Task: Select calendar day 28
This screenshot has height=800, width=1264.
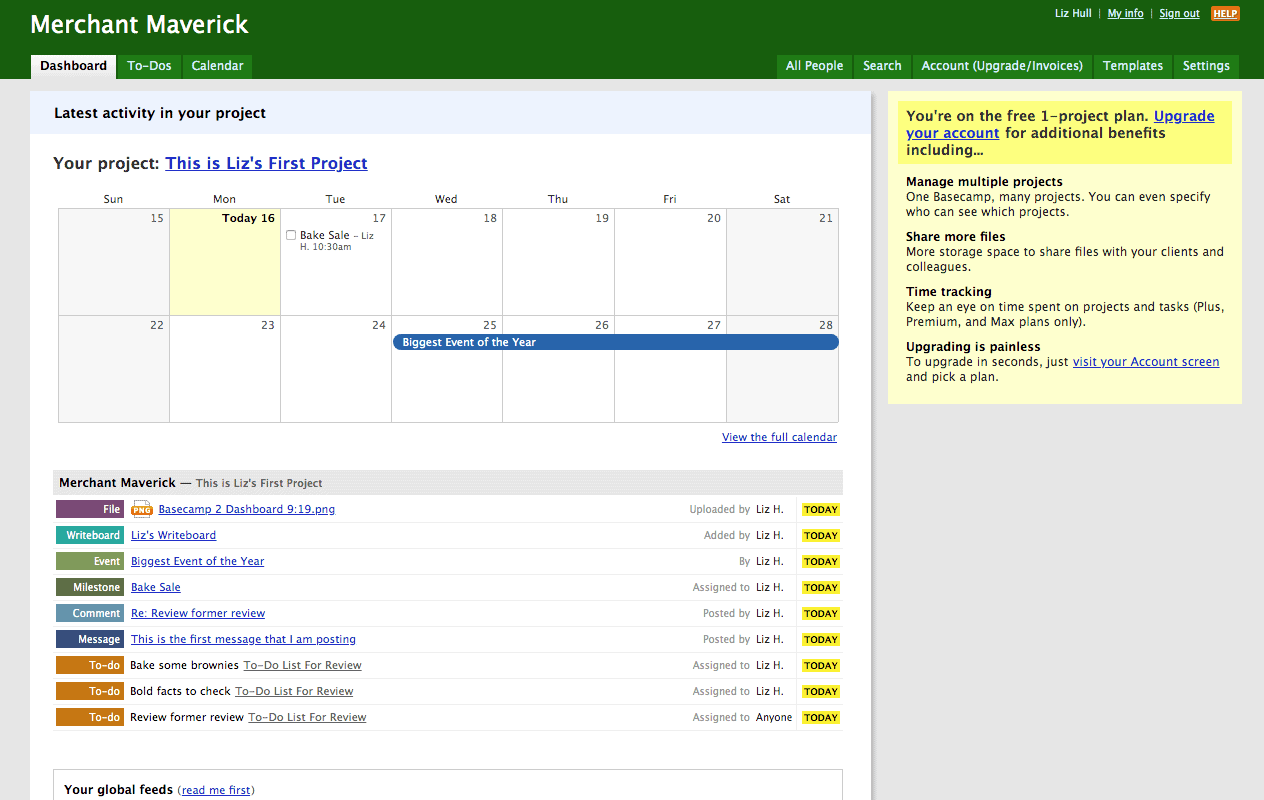Action: [782, 369]
